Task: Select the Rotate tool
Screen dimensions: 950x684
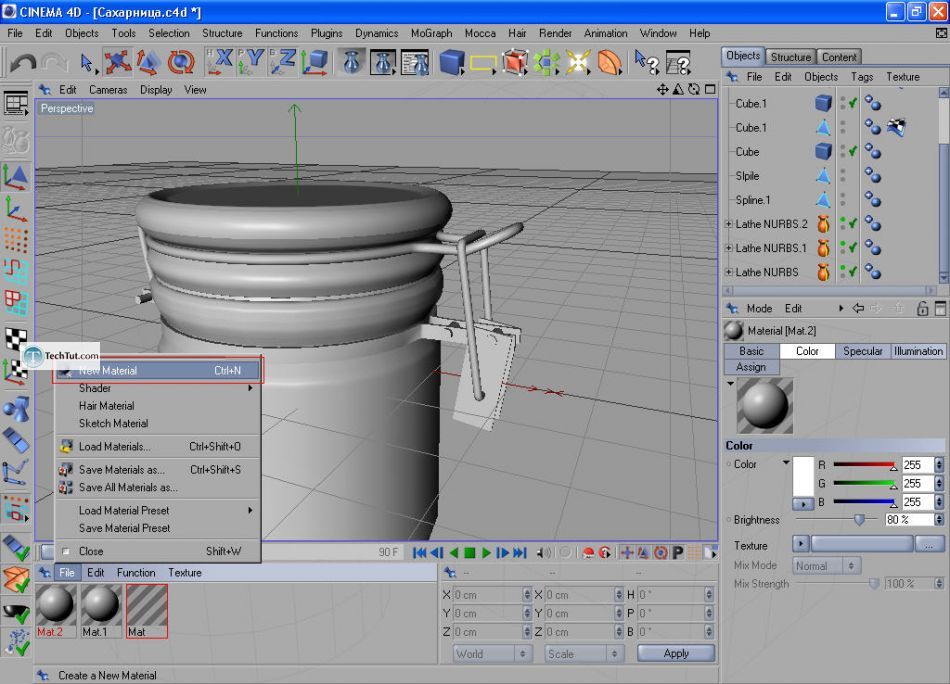Action: (181, 62)
